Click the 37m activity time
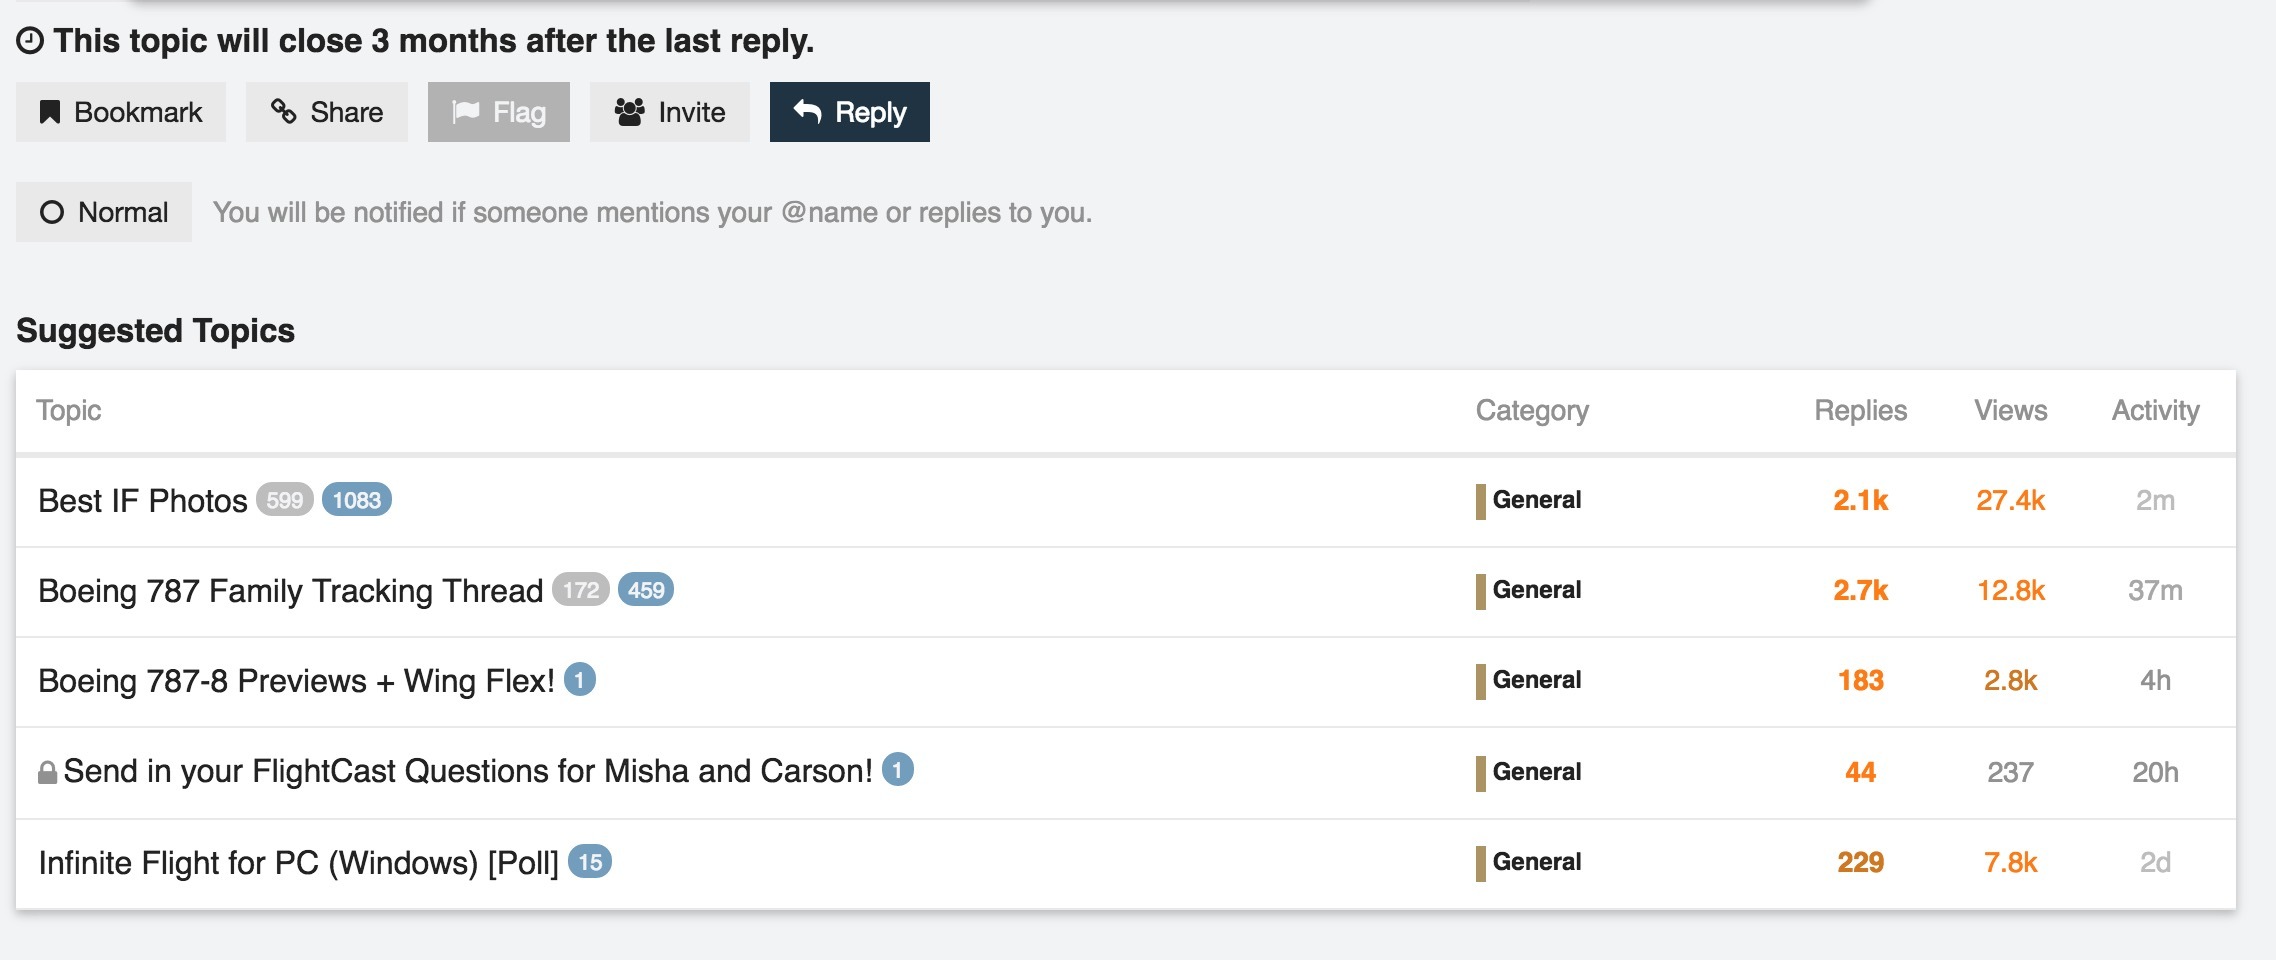Screen dimensions: 2276x960 (2155, 591)
